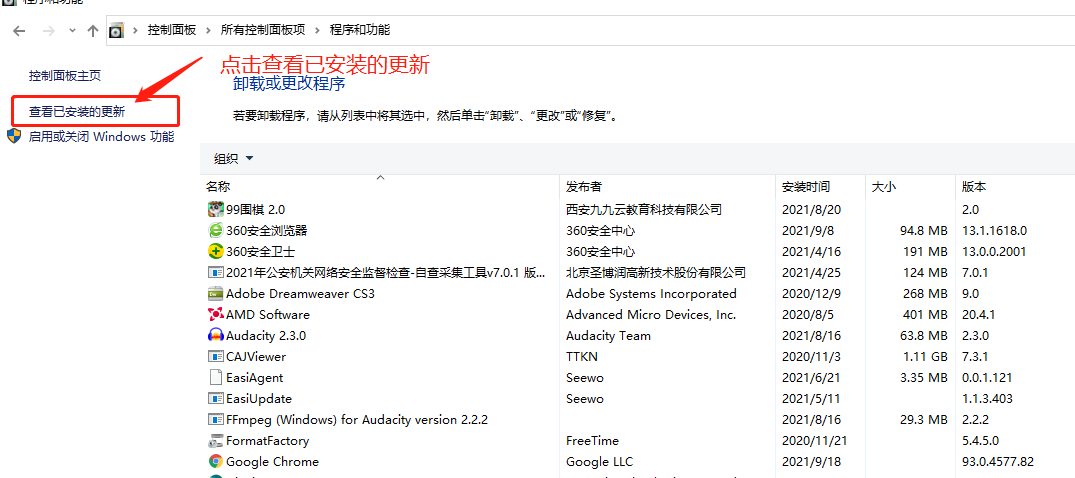Select the AMD Software icon
The height and width of the screenshot is (478, 1075).
coord(216,315)
